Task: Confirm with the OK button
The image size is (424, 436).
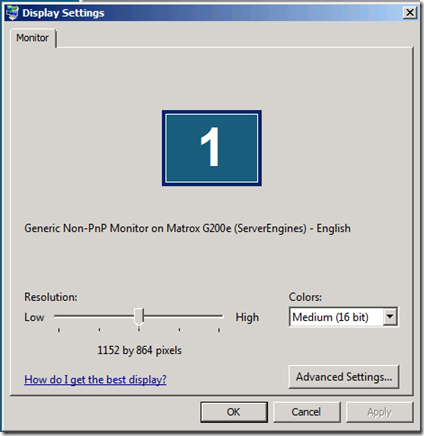Action: [x=234, y=412]
